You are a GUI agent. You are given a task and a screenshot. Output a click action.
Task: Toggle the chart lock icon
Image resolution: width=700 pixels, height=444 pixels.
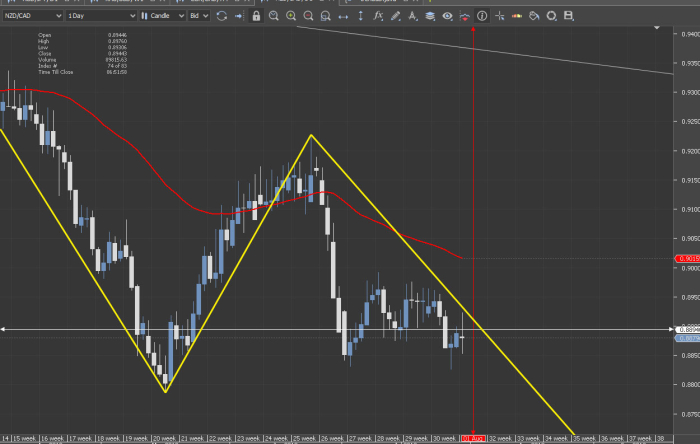(256, 16)
